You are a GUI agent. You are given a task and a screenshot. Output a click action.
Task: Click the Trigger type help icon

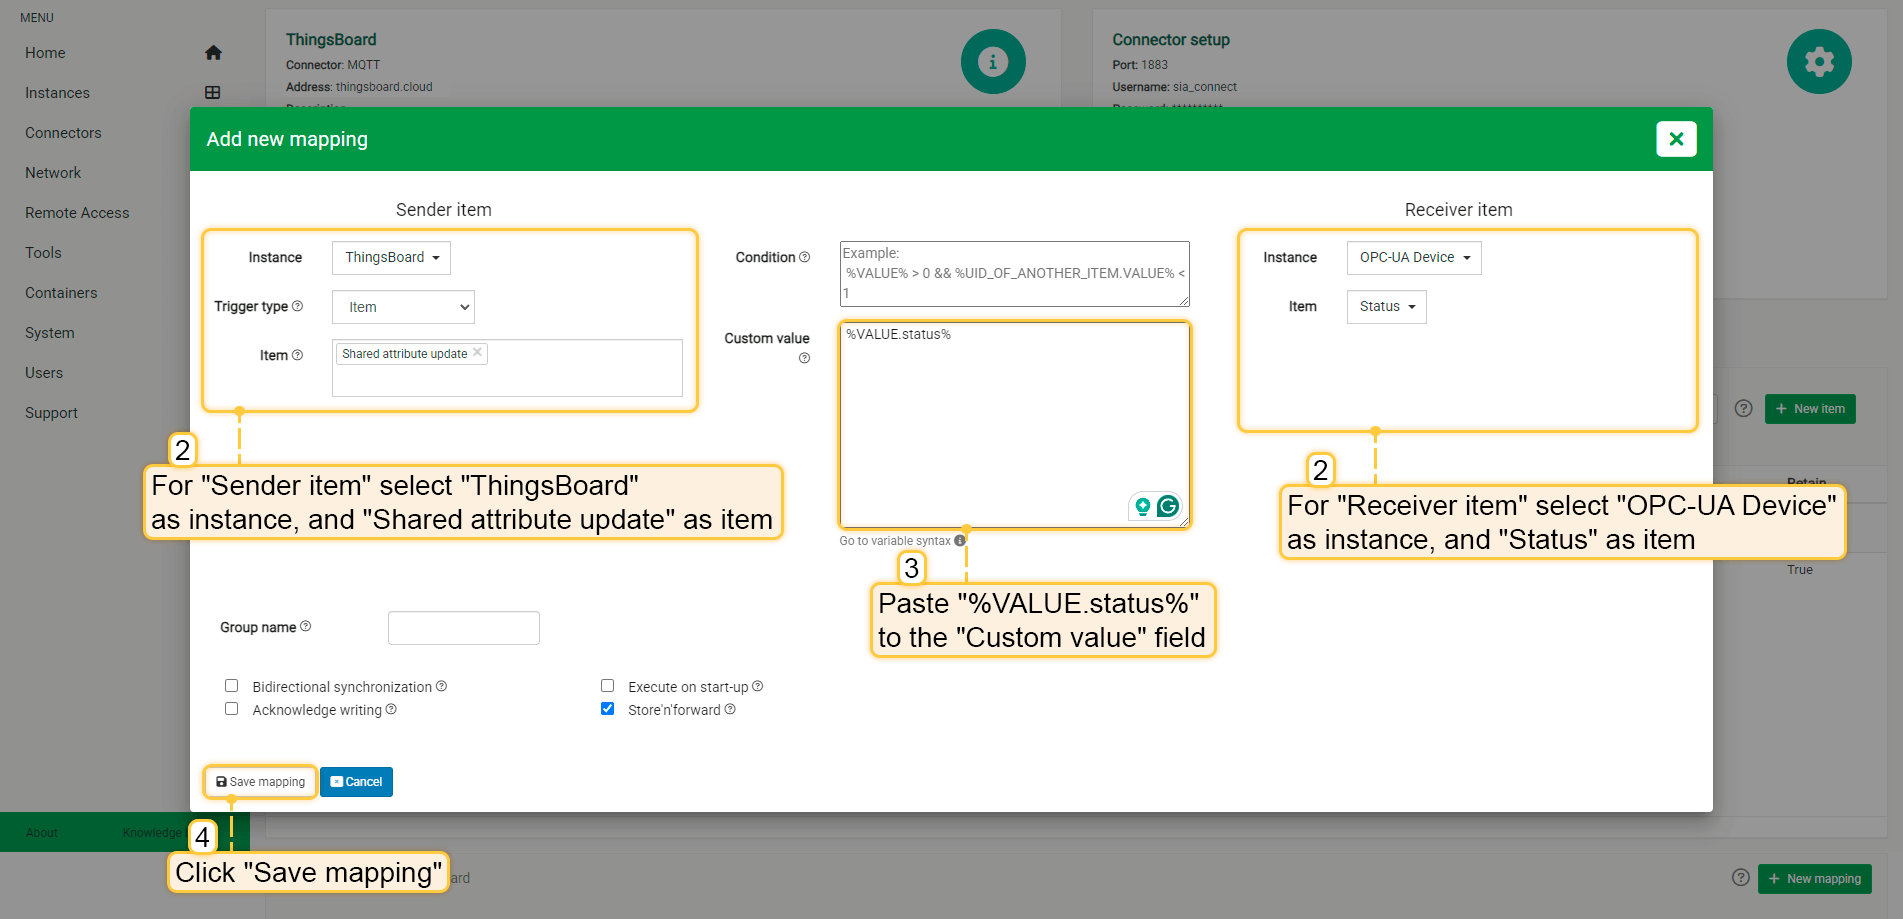297,307
